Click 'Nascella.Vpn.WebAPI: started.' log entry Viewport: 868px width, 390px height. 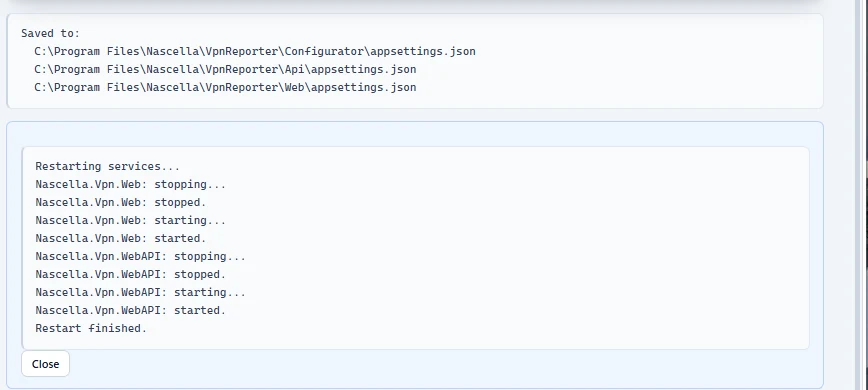[x=131, y=310]
